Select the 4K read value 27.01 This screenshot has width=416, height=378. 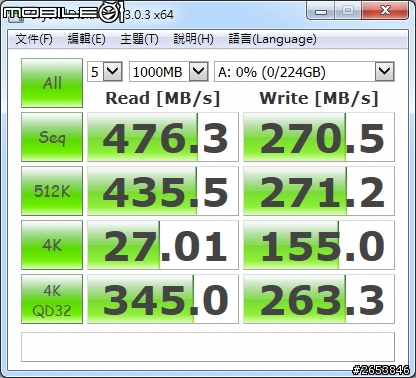point(163,245)
